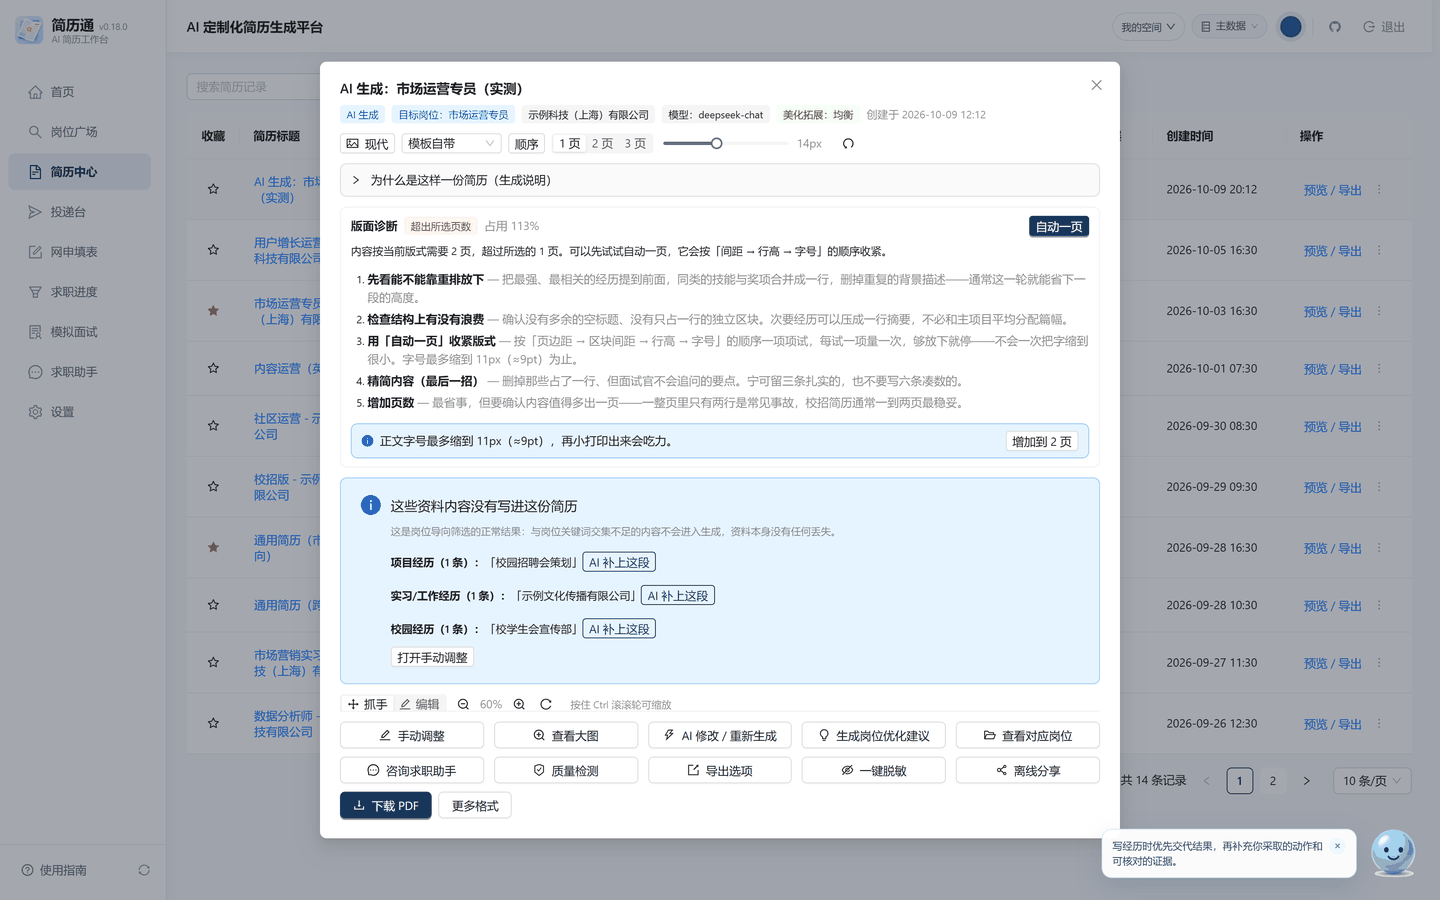Click the GitHub icon in the top bar

[x=1334, y=27]
